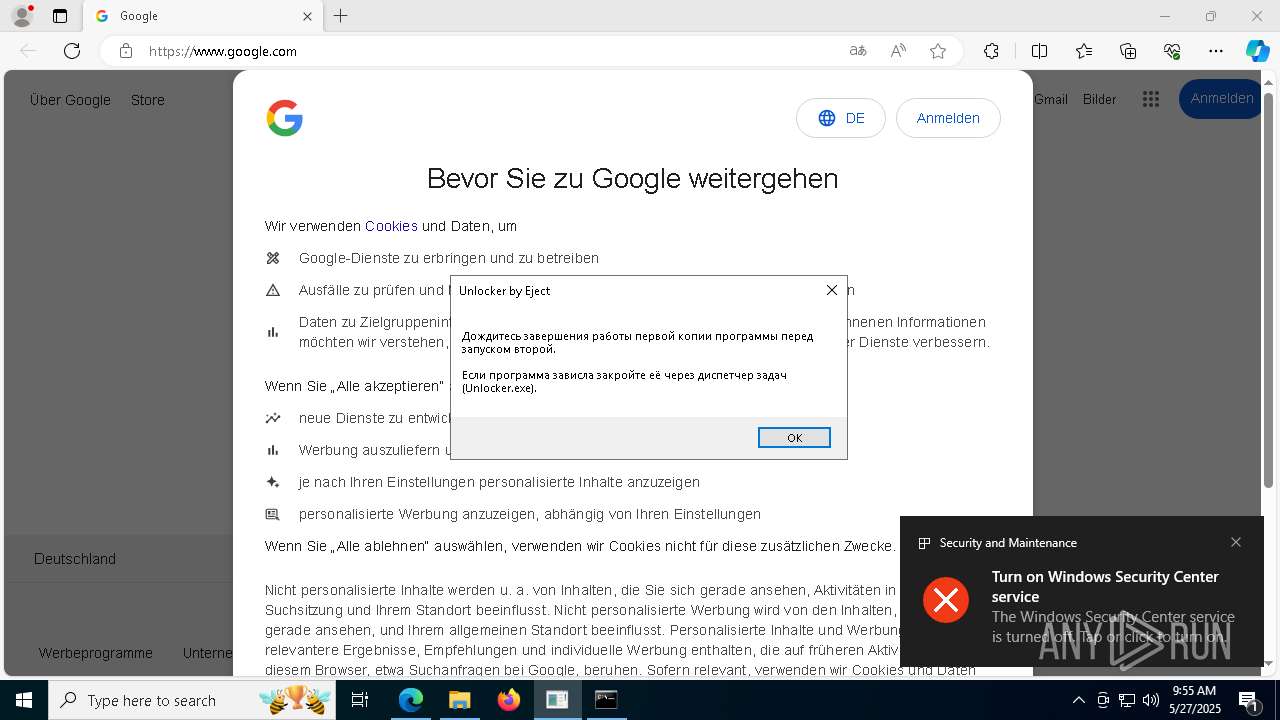1280x720 pixels.
Task: Open Über Google link
Action: (x=70, y=100)
